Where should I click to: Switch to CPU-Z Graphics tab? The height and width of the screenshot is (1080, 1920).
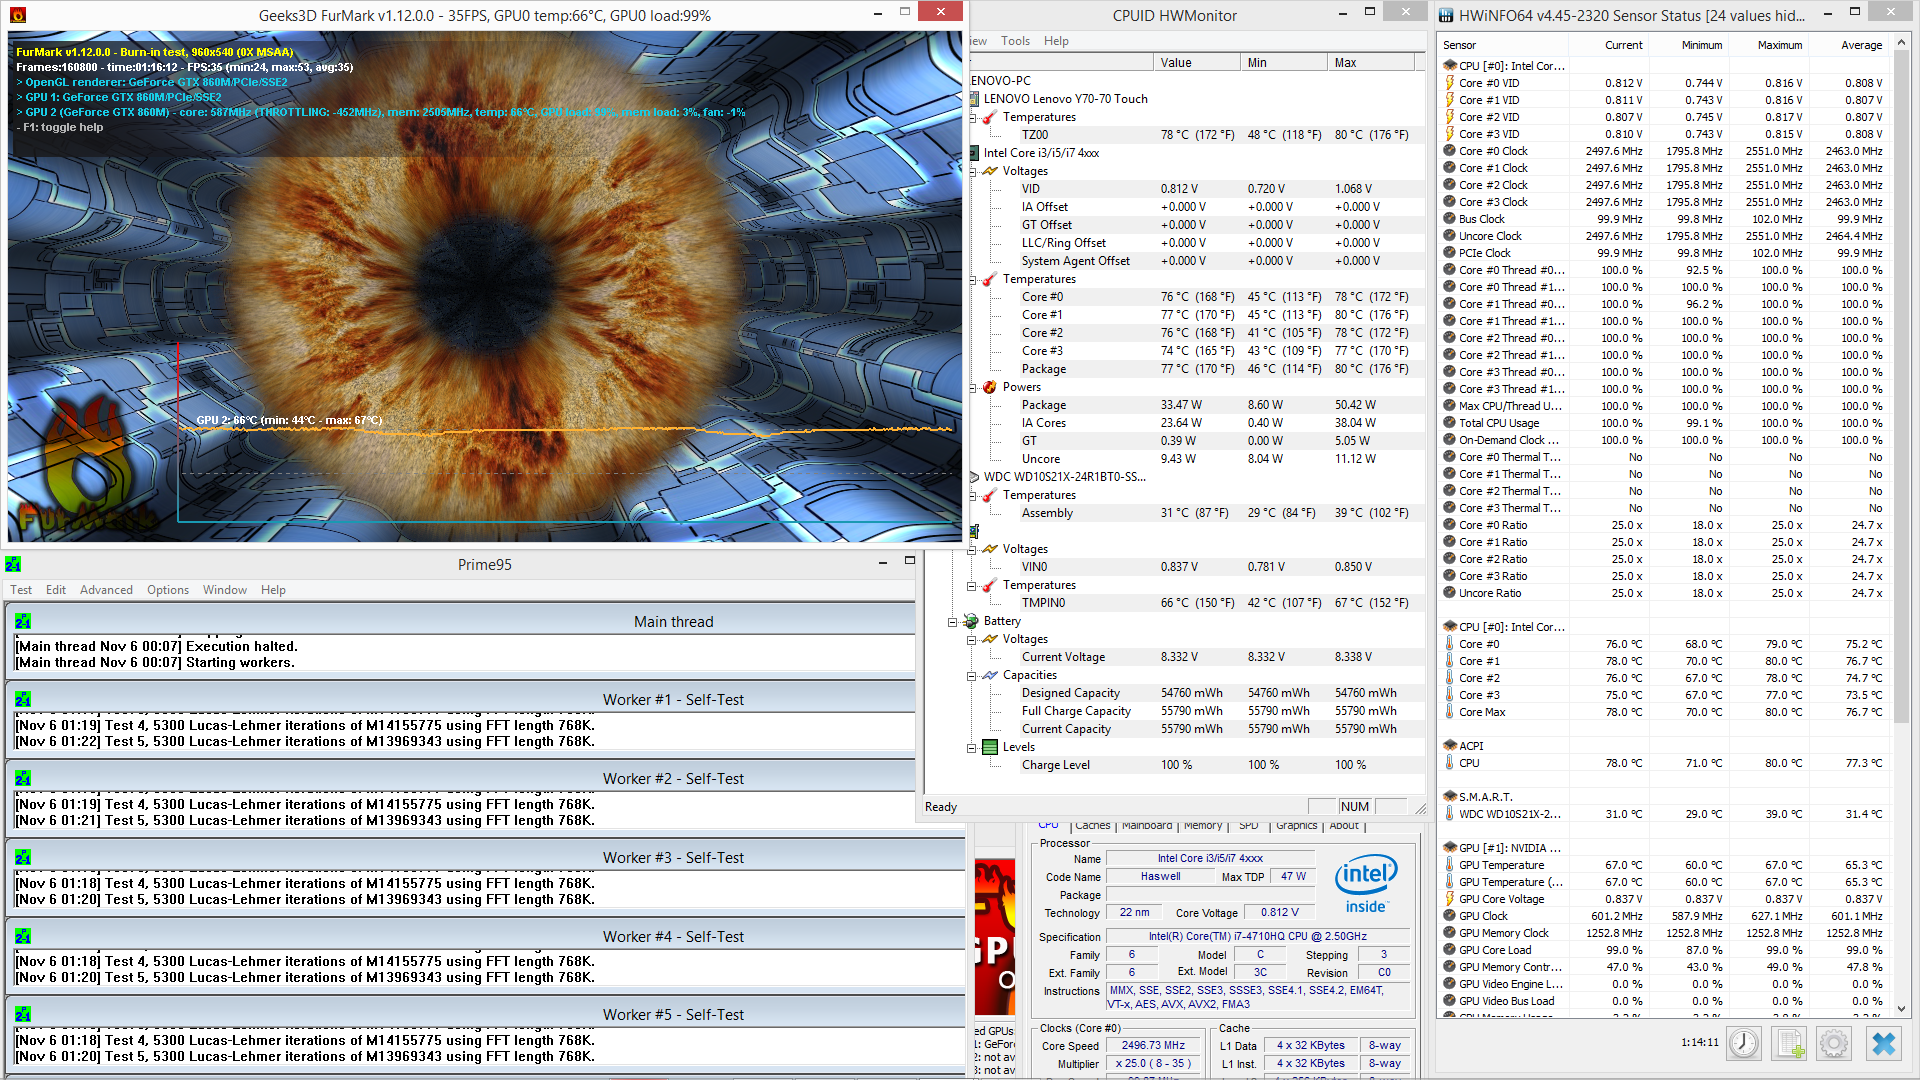point(1296,826)
